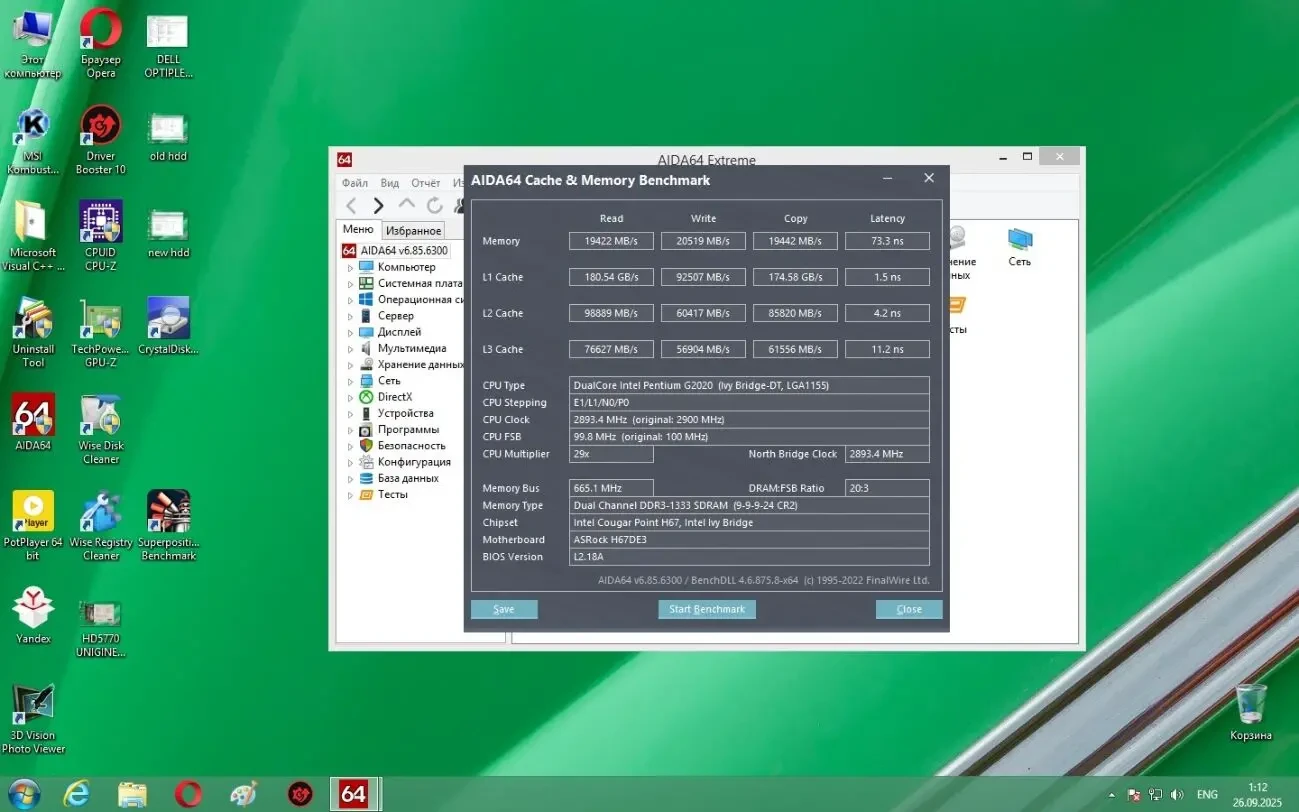Click the Save button in benchmark dialog
The width and height of the screenshot is (1299, 812).
click(x=504, y=609)
